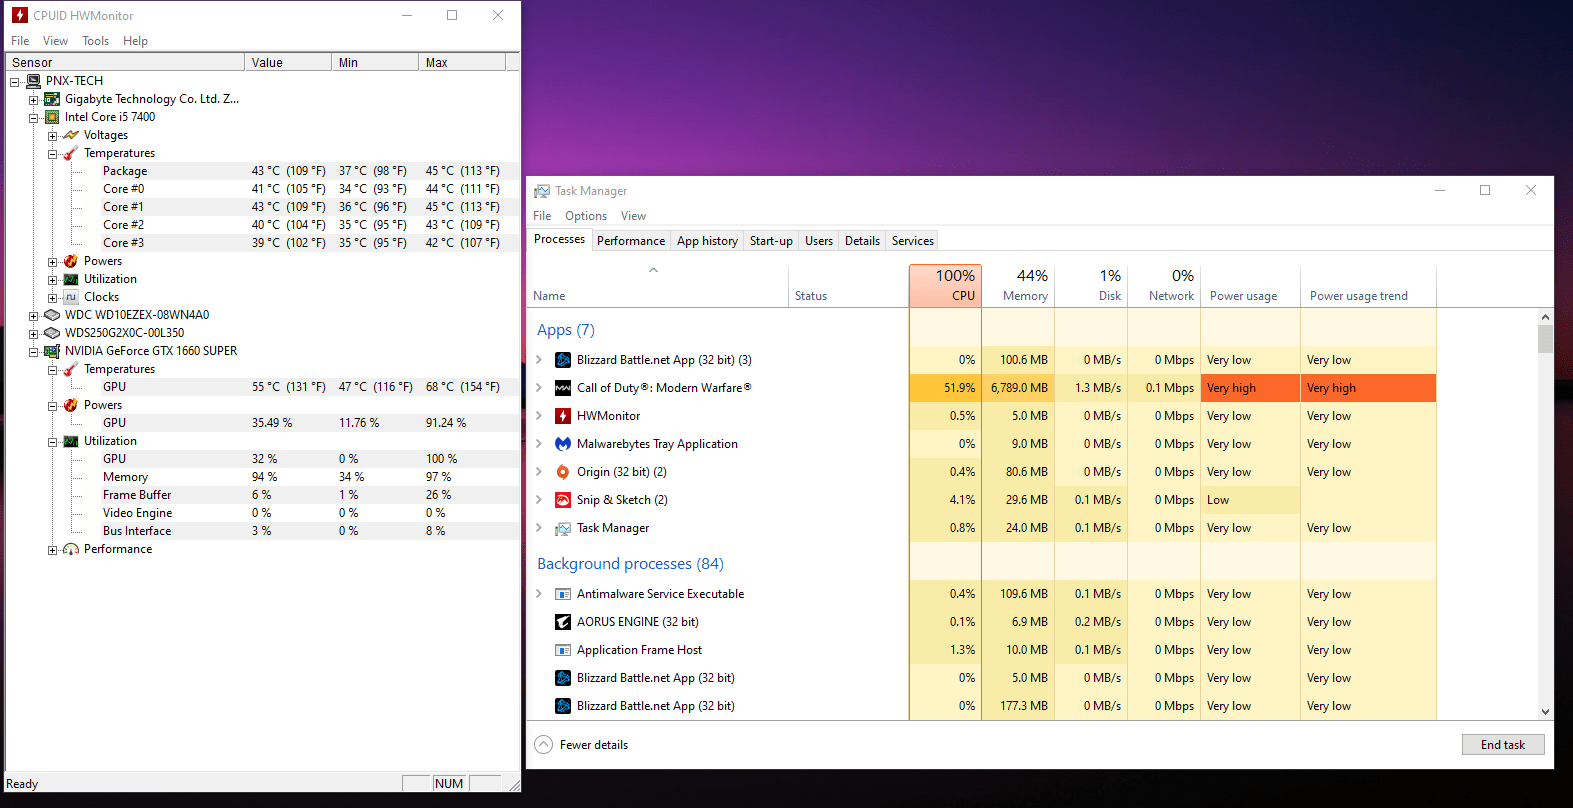
Task: Sort processes by the Memory column
Action: point(1018,286)
